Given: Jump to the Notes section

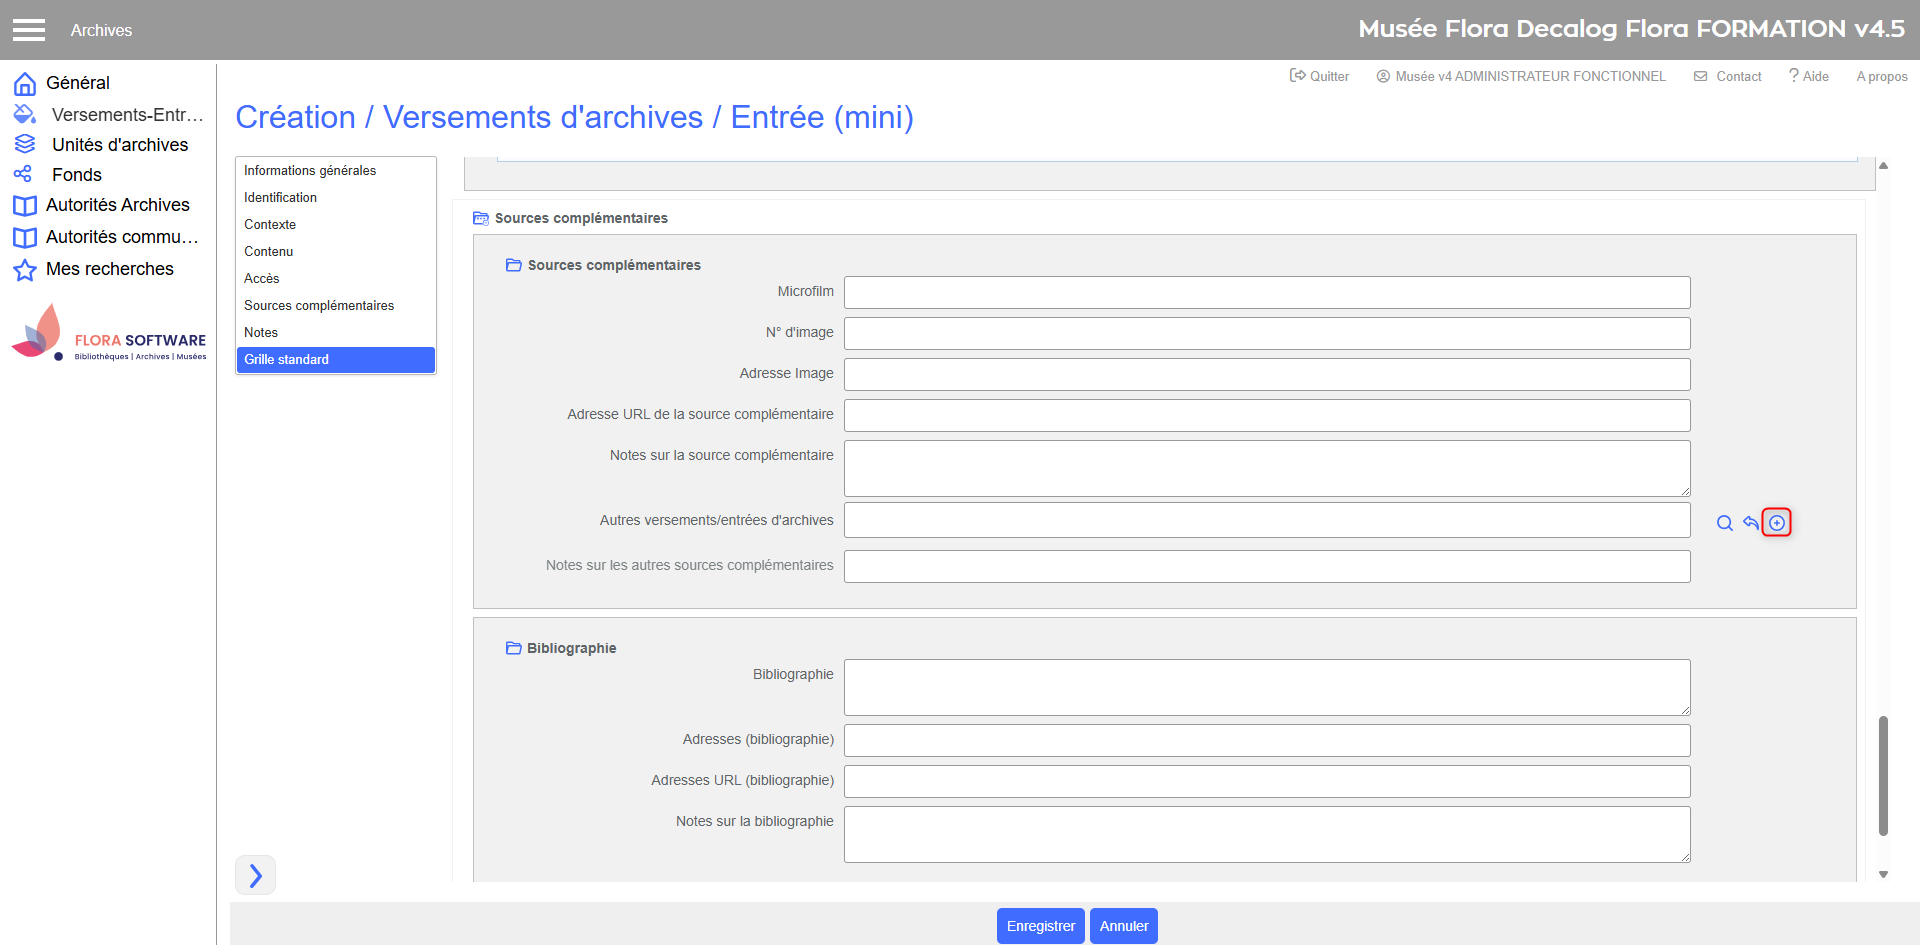Looking at the screenshot, I should click(x=261, y=333).
